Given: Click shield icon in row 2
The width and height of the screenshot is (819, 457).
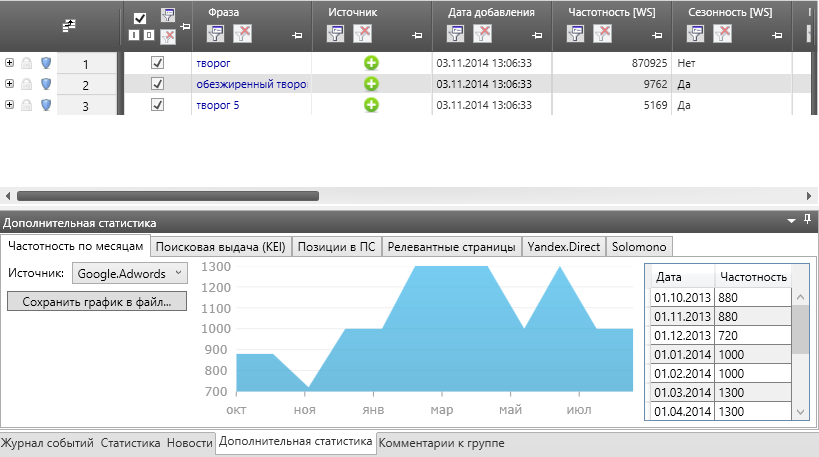Looking at the screenshot, I should click(45, 84).
